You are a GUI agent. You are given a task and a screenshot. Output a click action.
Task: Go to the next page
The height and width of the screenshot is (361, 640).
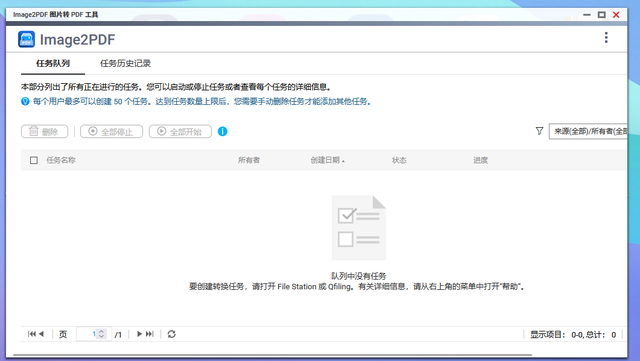(x=139, y=334)
